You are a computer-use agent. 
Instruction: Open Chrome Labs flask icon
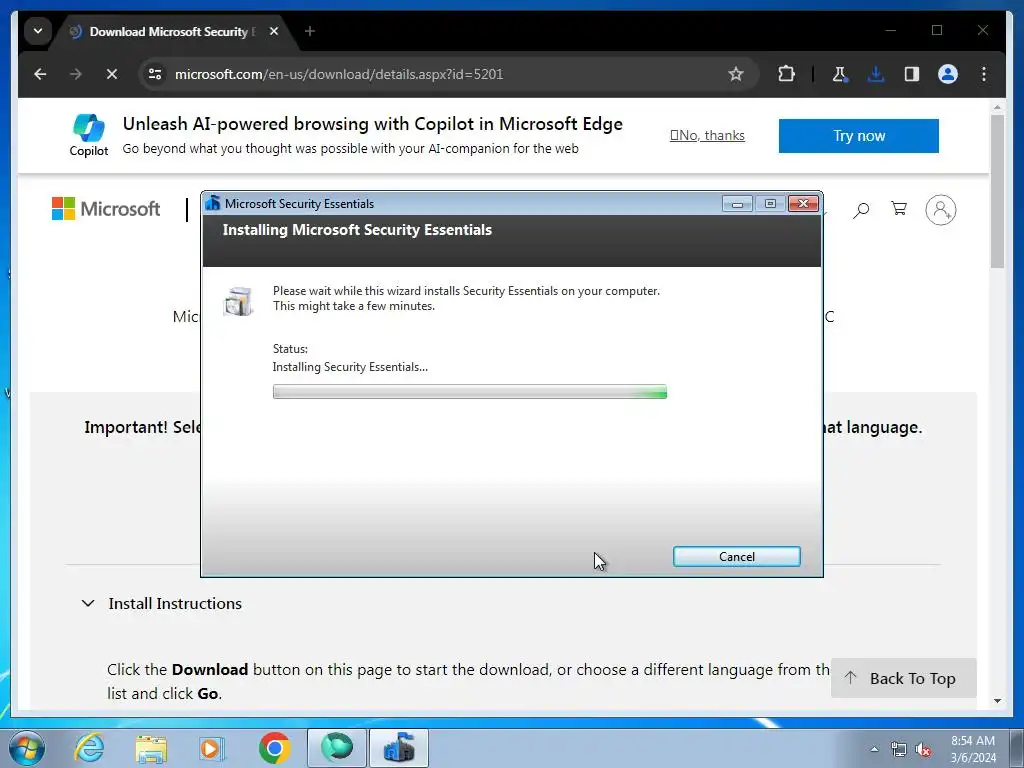[x=840, y=74]
